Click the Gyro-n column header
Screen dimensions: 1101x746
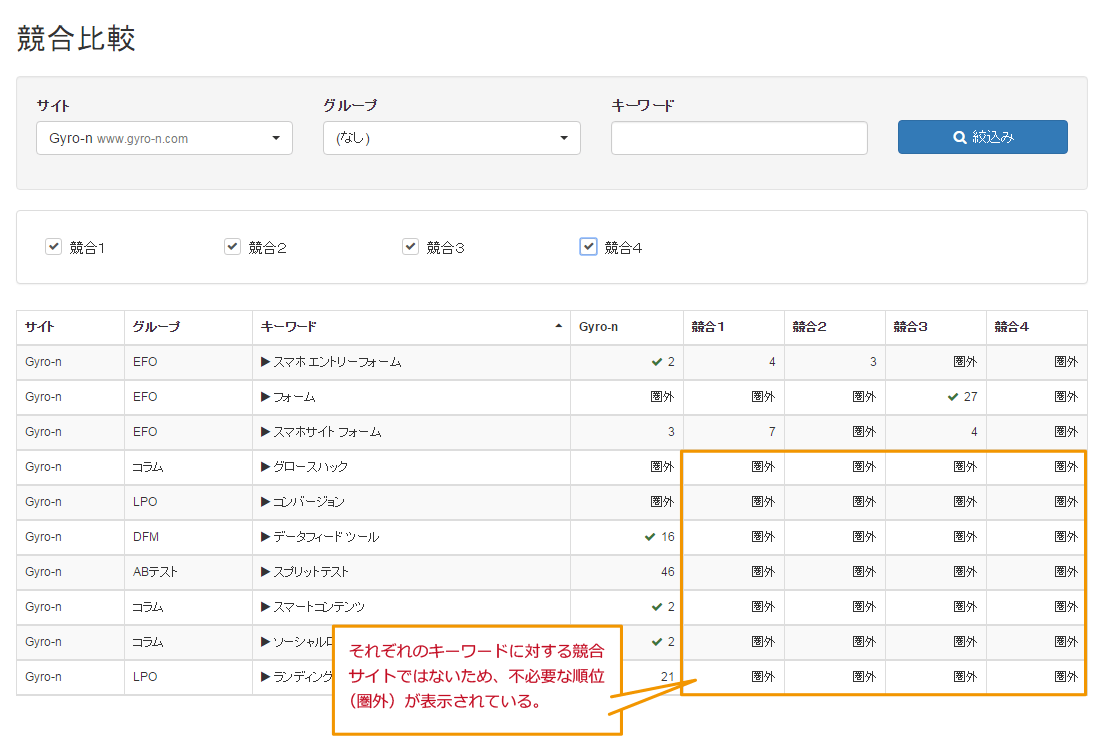pyautogui.click(x=599, y=327)
